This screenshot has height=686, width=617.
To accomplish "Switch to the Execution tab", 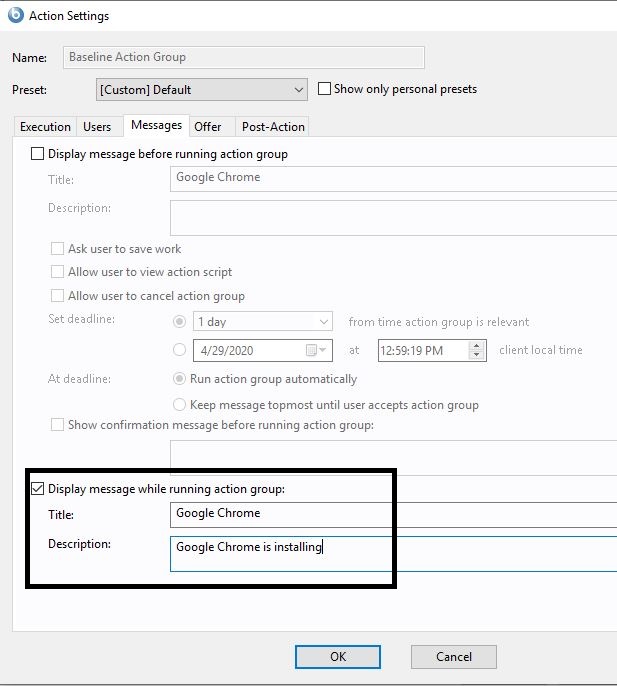I will click(45, 126).
